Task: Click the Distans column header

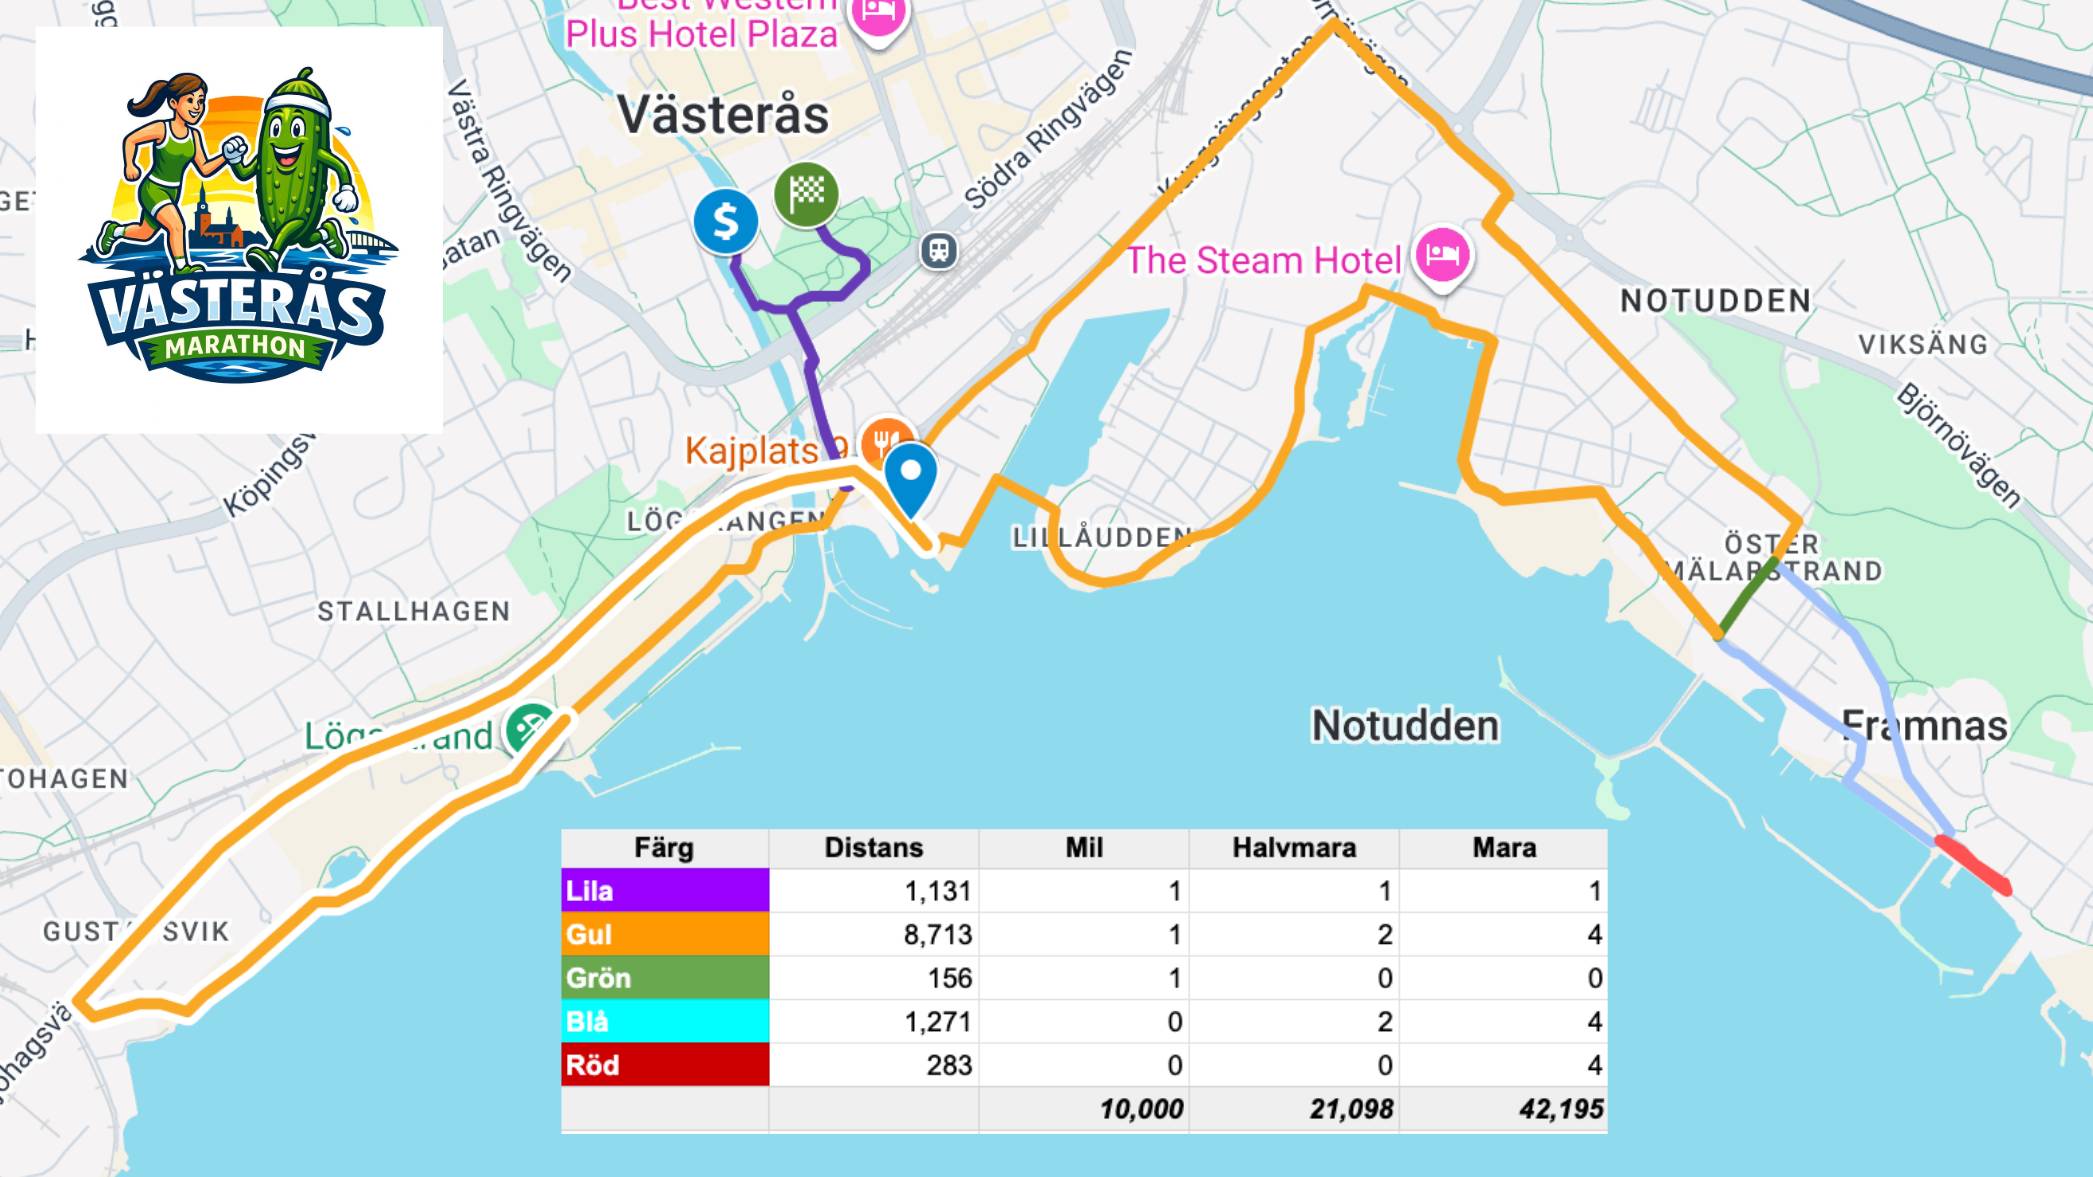Action: pyautogui.click(x=873, y=848)
